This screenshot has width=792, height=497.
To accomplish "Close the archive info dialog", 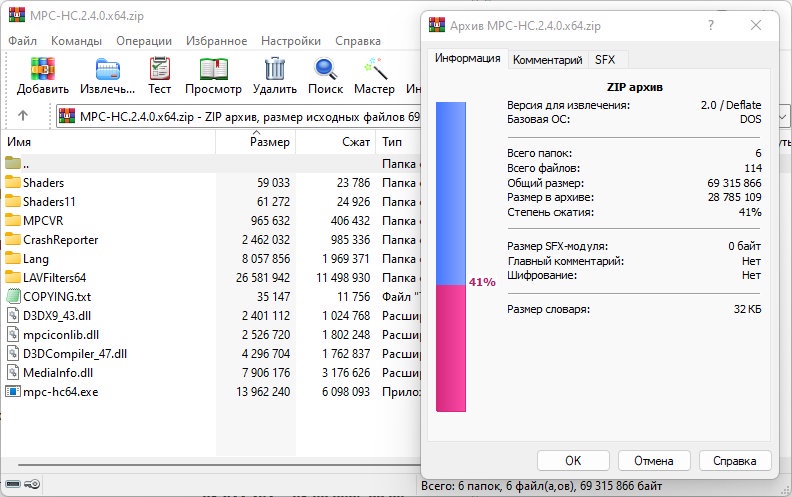I will pos(756,25).
